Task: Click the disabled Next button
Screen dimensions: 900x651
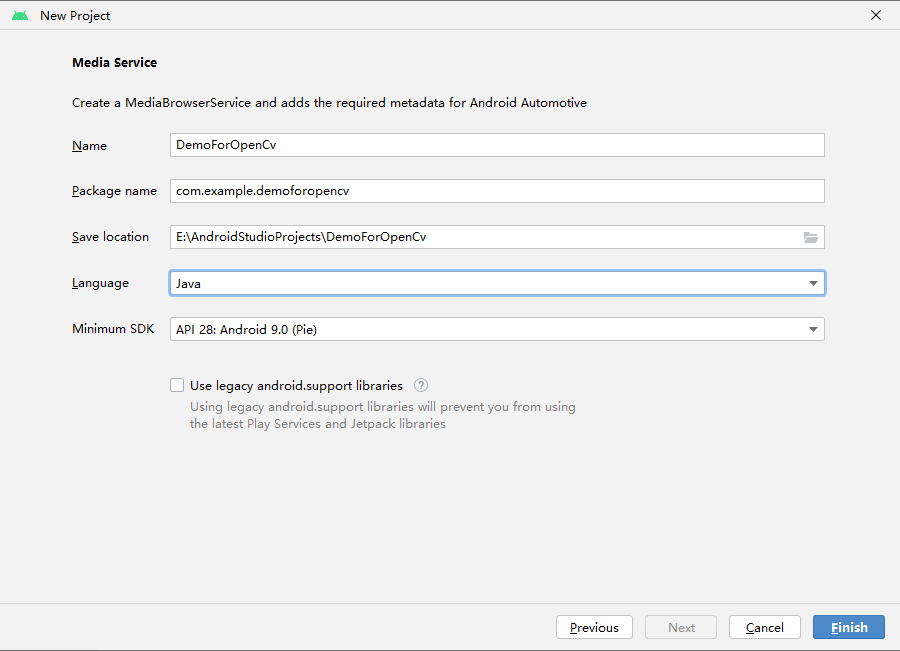Action: click(x=681, y=627)
